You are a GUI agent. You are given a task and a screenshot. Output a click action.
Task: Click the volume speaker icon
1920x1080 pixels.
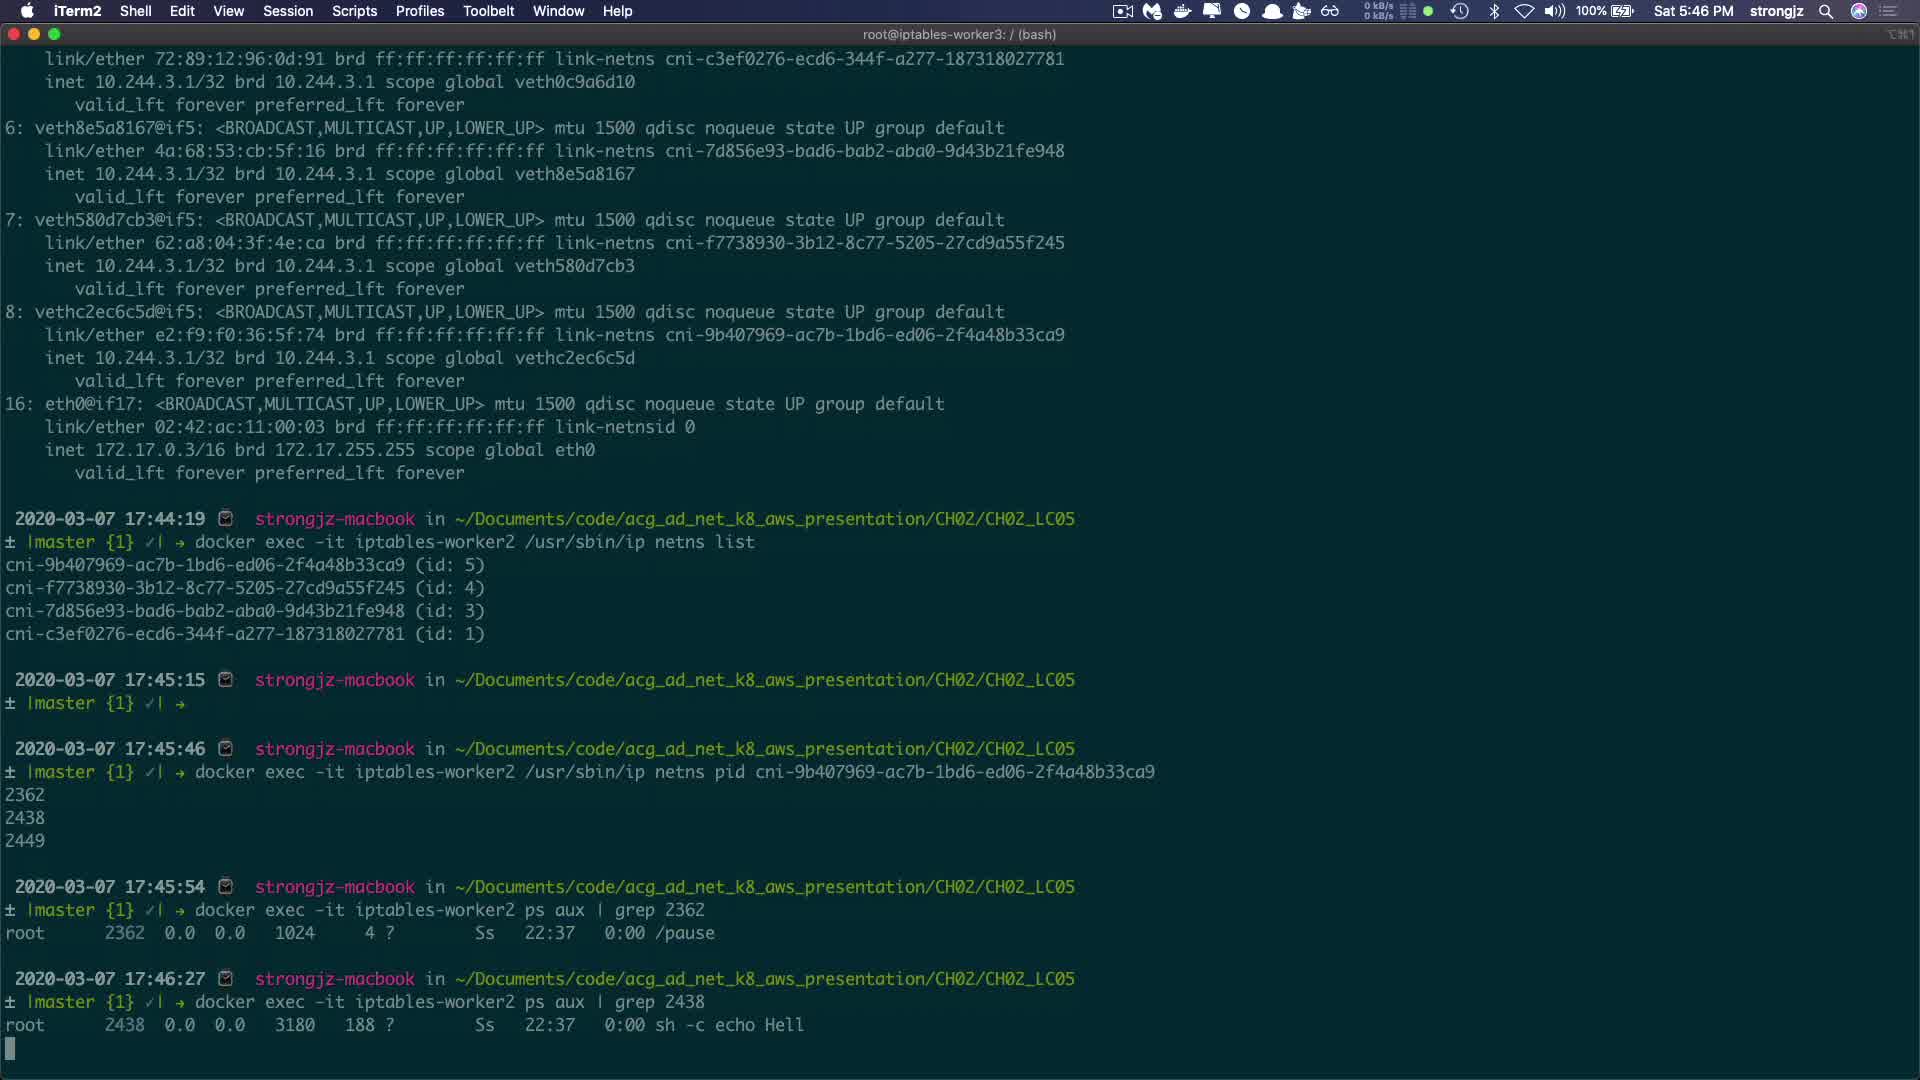point(1554,11)
